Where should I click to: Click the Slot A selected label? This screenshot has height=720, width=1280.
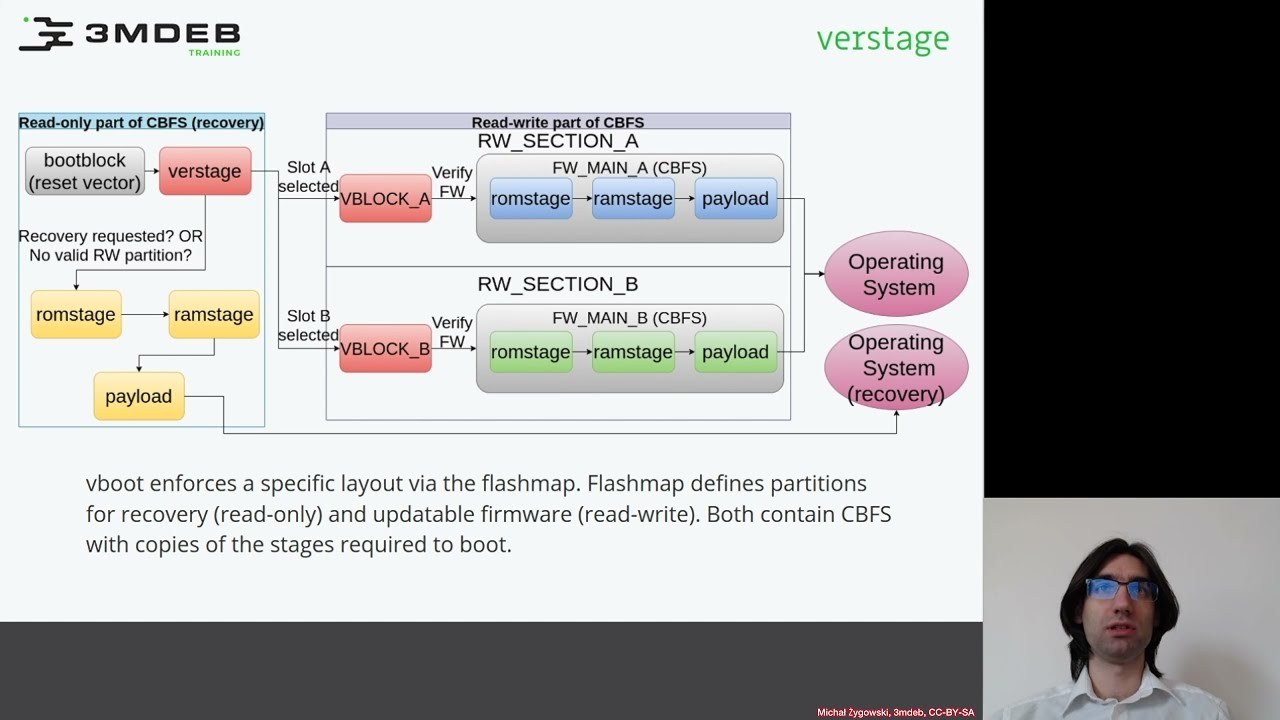pyautogui.click(x=308, y=177)
